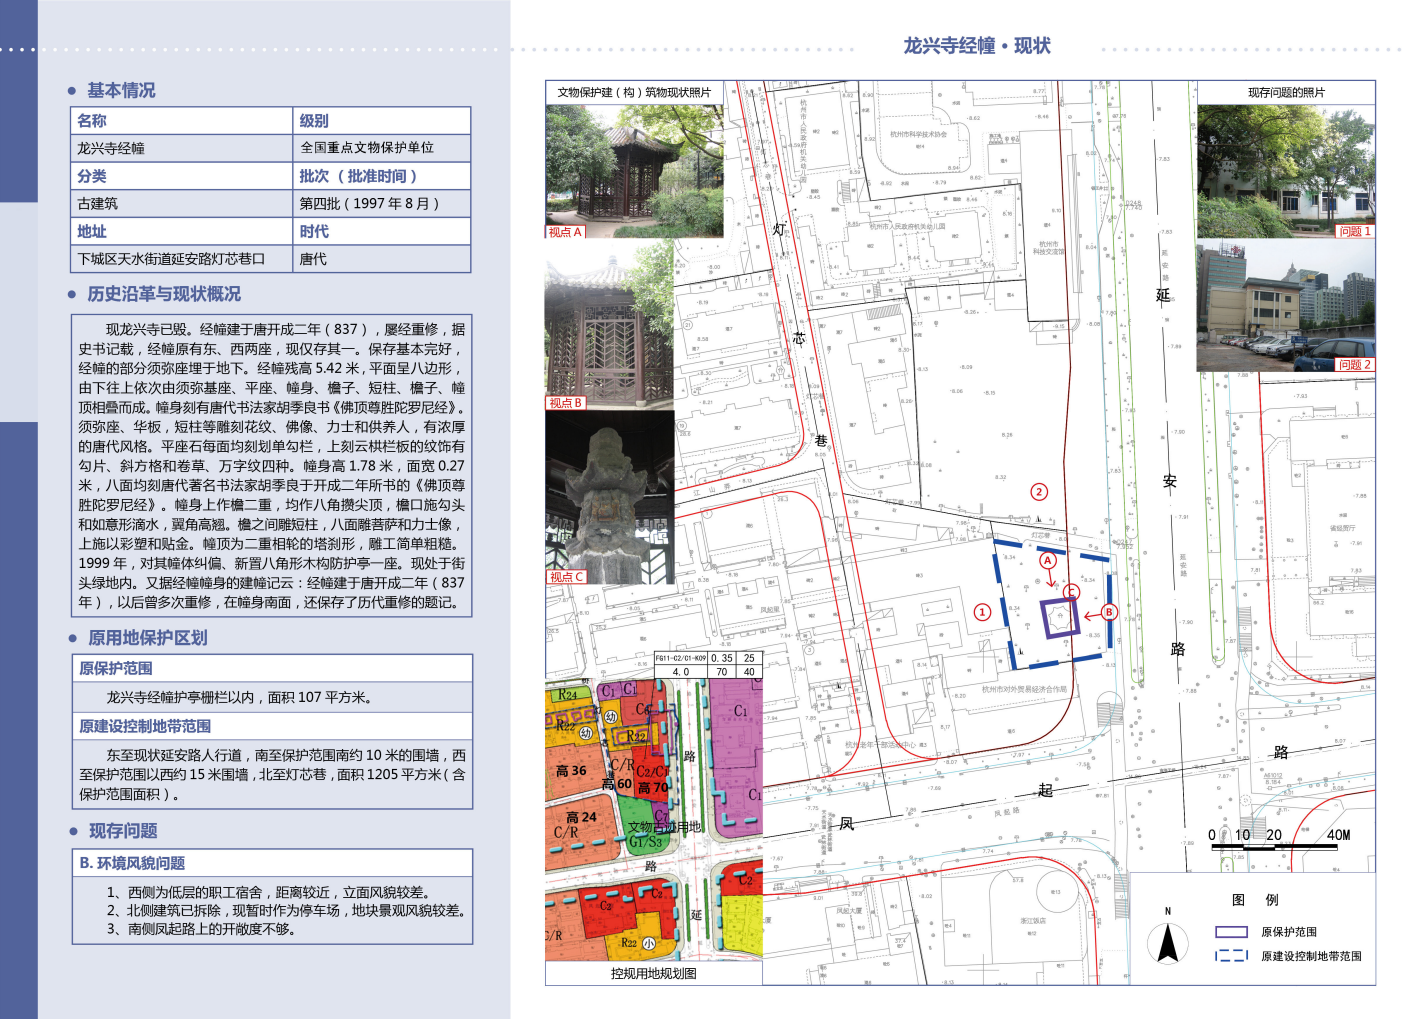Viewport: 1402px width, 1019px height.
Task: Click the 文物保护建（构）筑物现状照片 caption
Action: coord(634,92)
